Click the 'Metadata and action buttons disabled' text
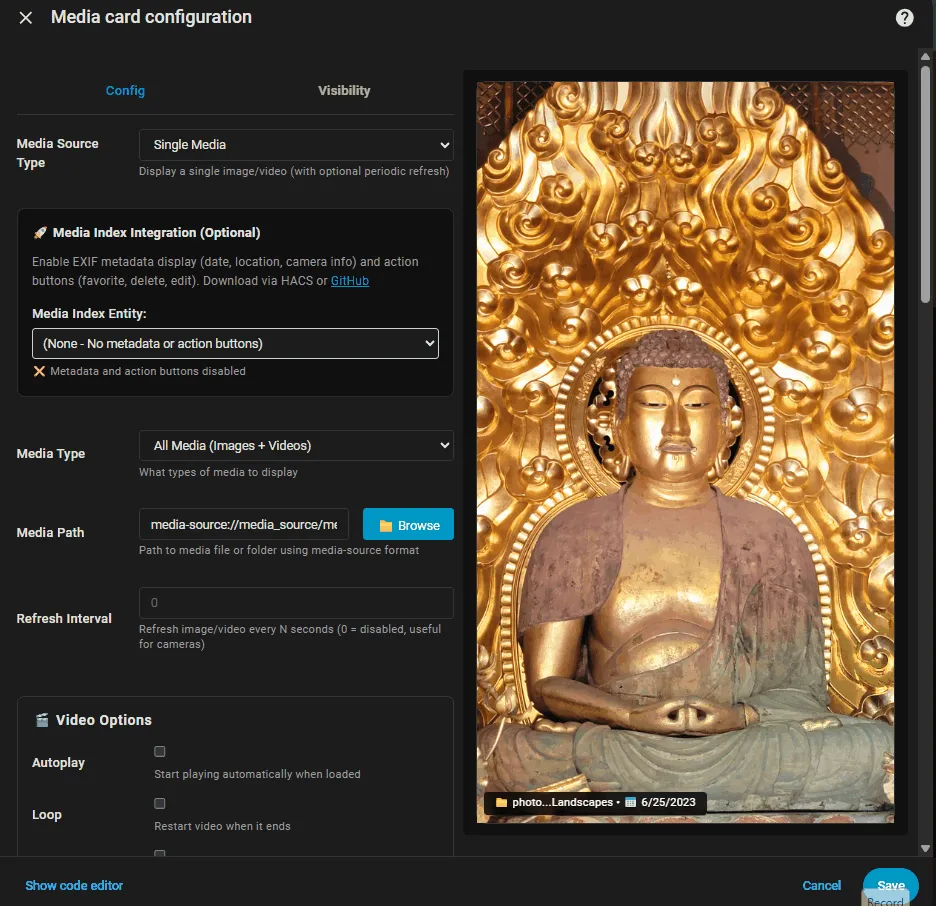The width and height of the screenshot is (936, 906). click(147, 371)
